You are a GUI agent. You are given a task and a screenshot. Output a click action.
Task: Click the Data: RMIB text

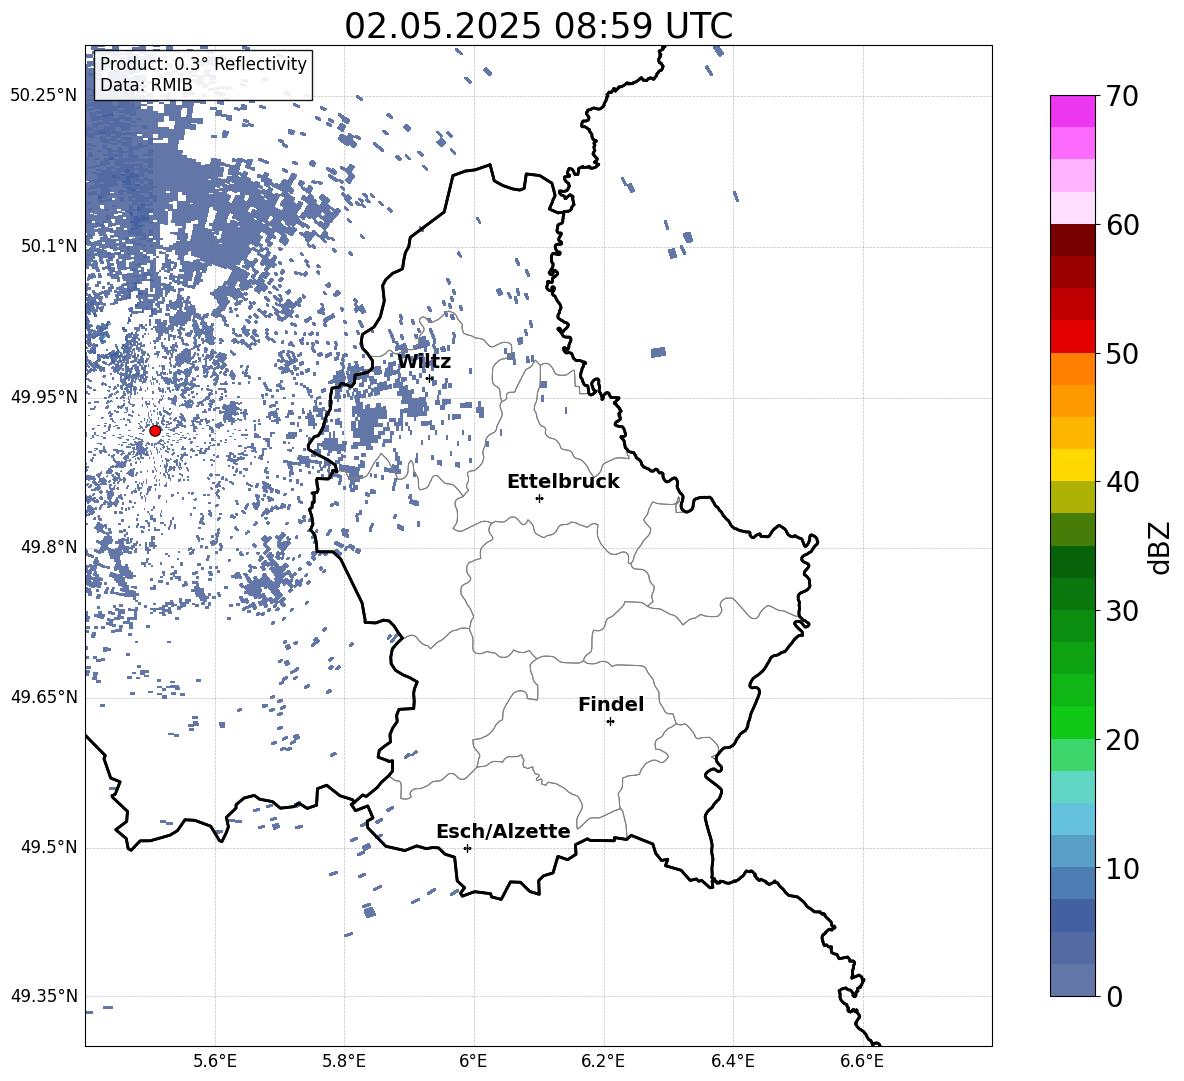point(146,85)
